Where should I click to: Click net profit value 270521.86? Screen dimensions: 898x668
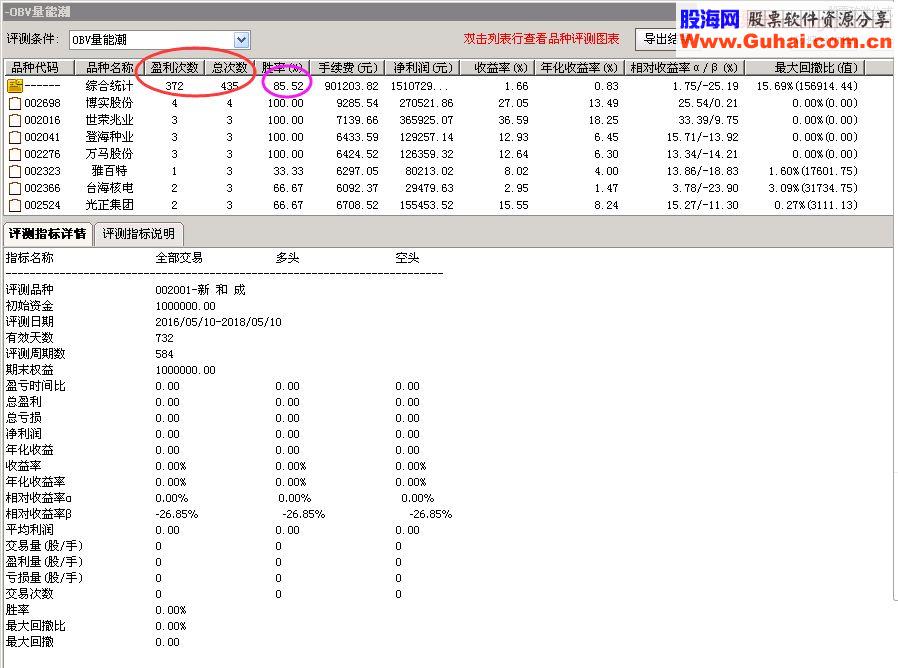tap(426, 103)
